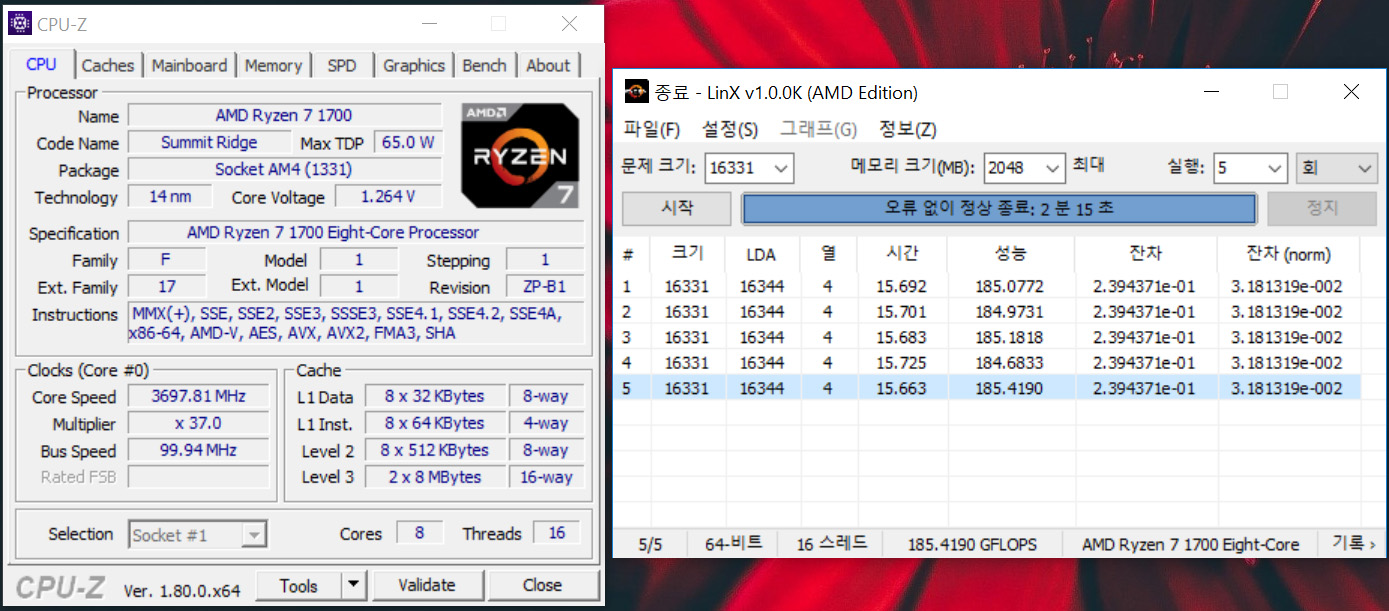Click the ZP-B1 revision value
Viewport: 1389px width, 611px height.
(545, 287)
